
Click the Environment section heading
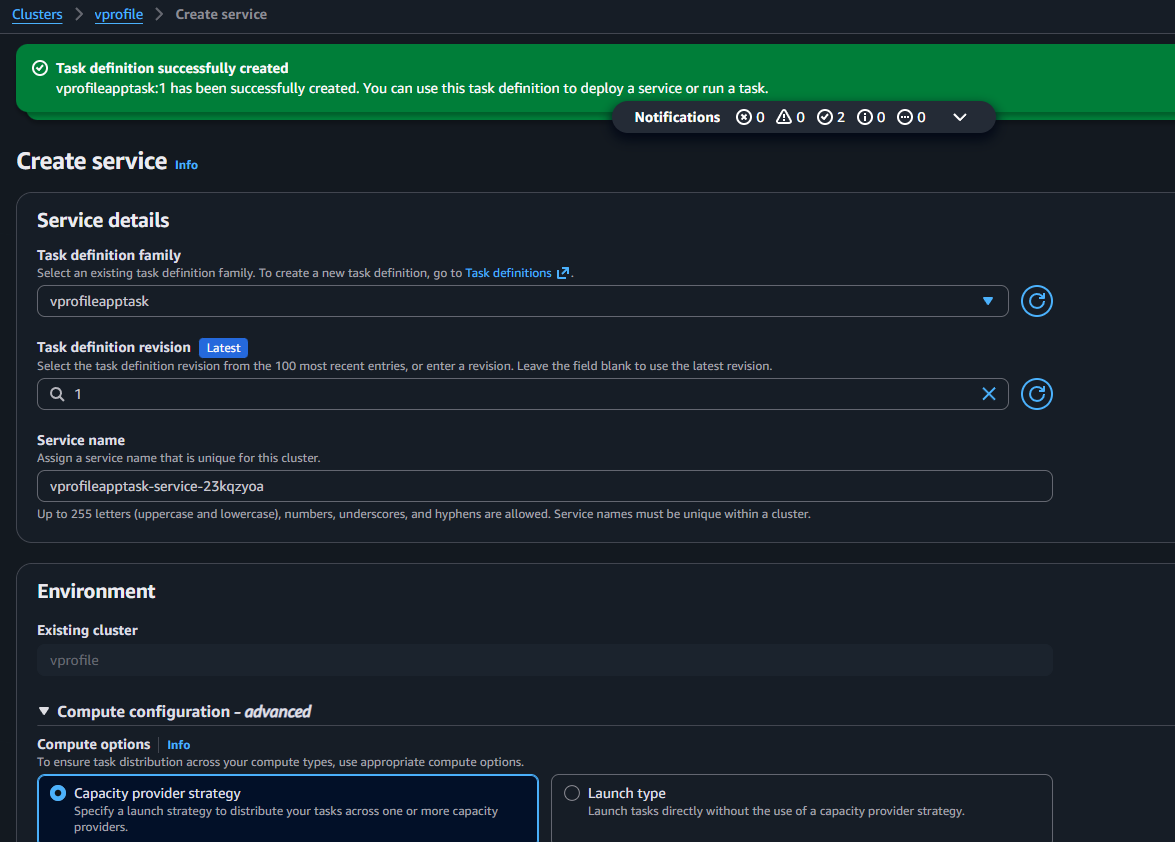coord(97,591)
